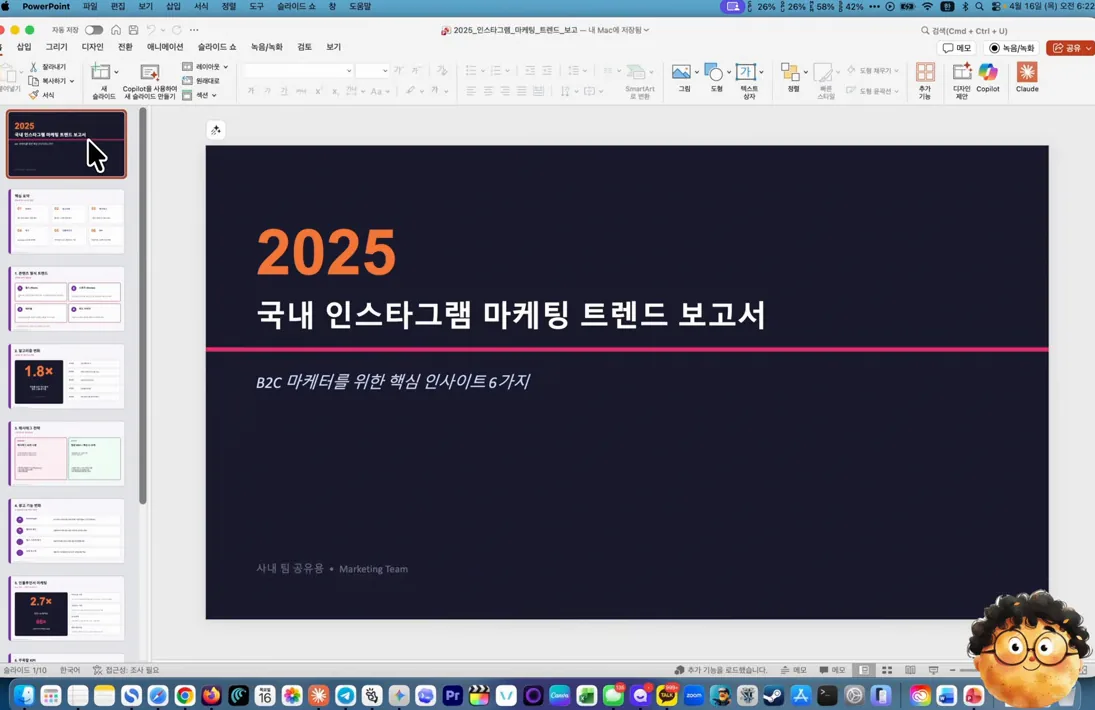Click 원래대로 reset button
The image size is (1095, 710).
click(x=201, y=81)
